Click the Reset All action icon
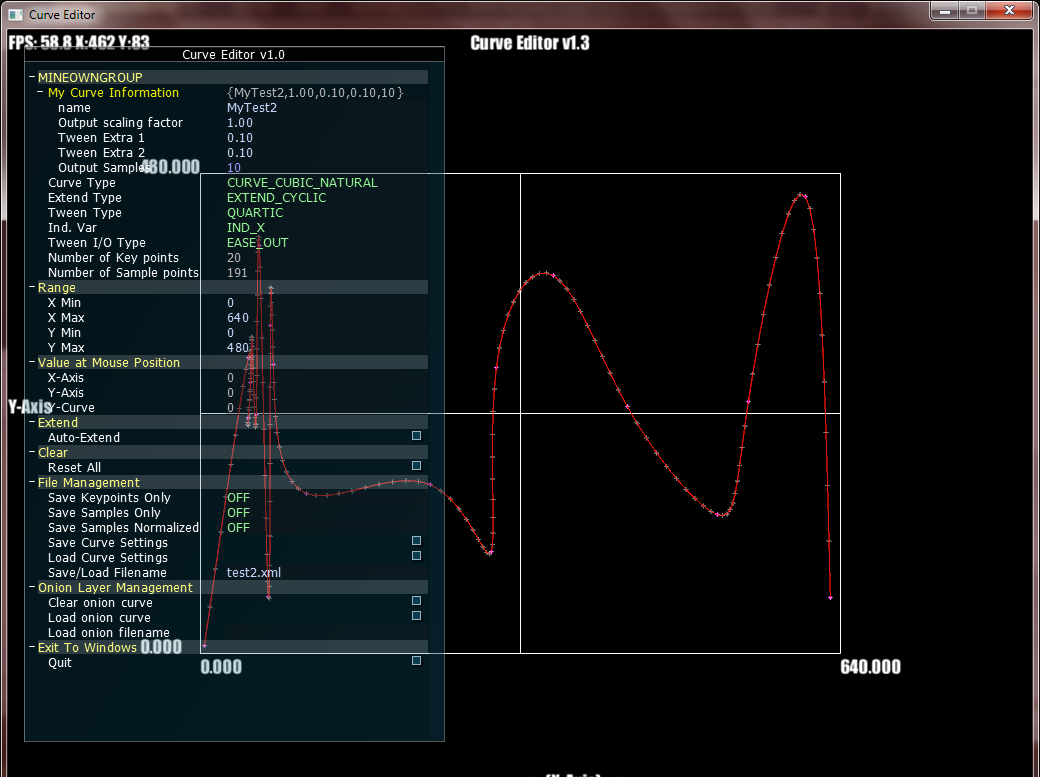The height and width of the screenshot is (777, 1040). (415, 466)
